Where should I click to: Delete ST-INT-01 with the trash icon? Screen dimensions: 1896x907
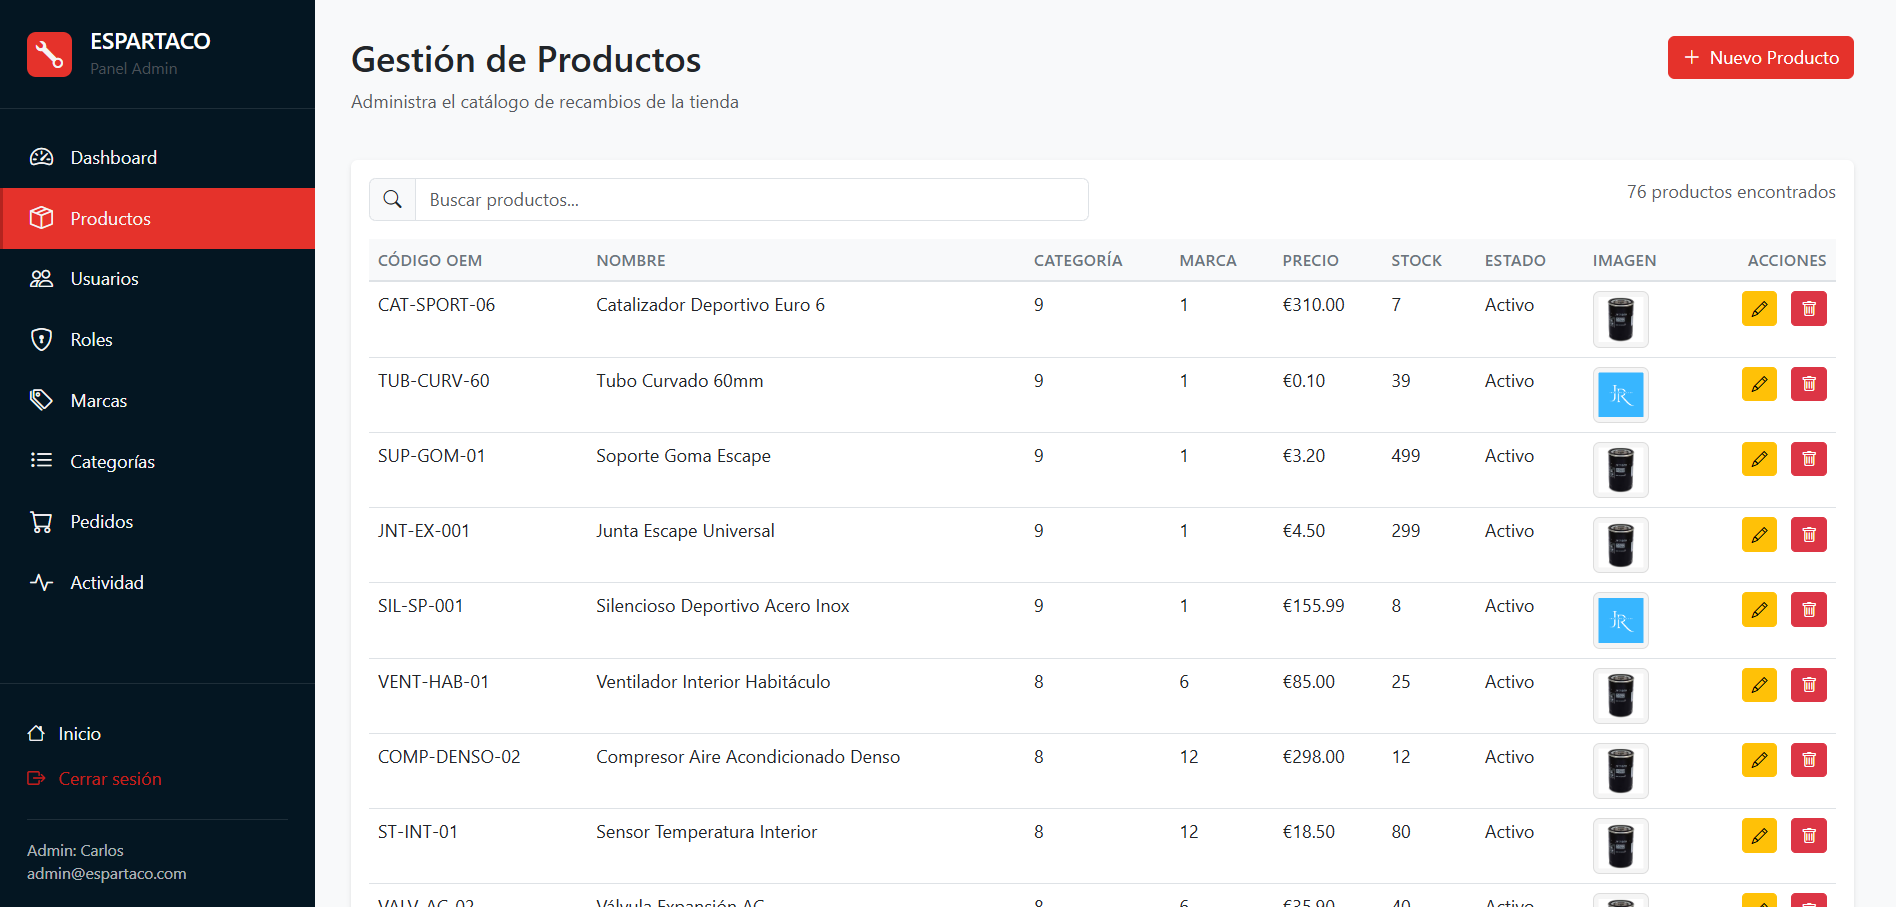tap(1809, 835)
